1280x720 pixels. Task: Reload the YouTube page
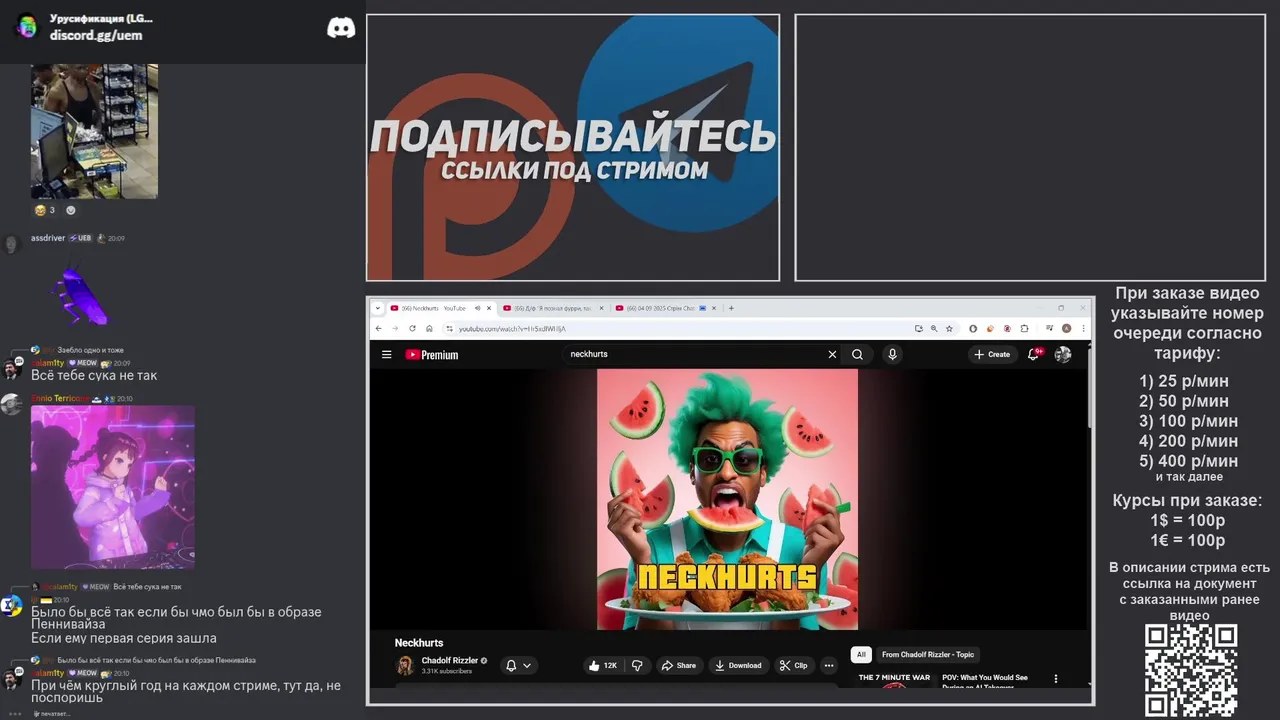(x=412, y=328)
